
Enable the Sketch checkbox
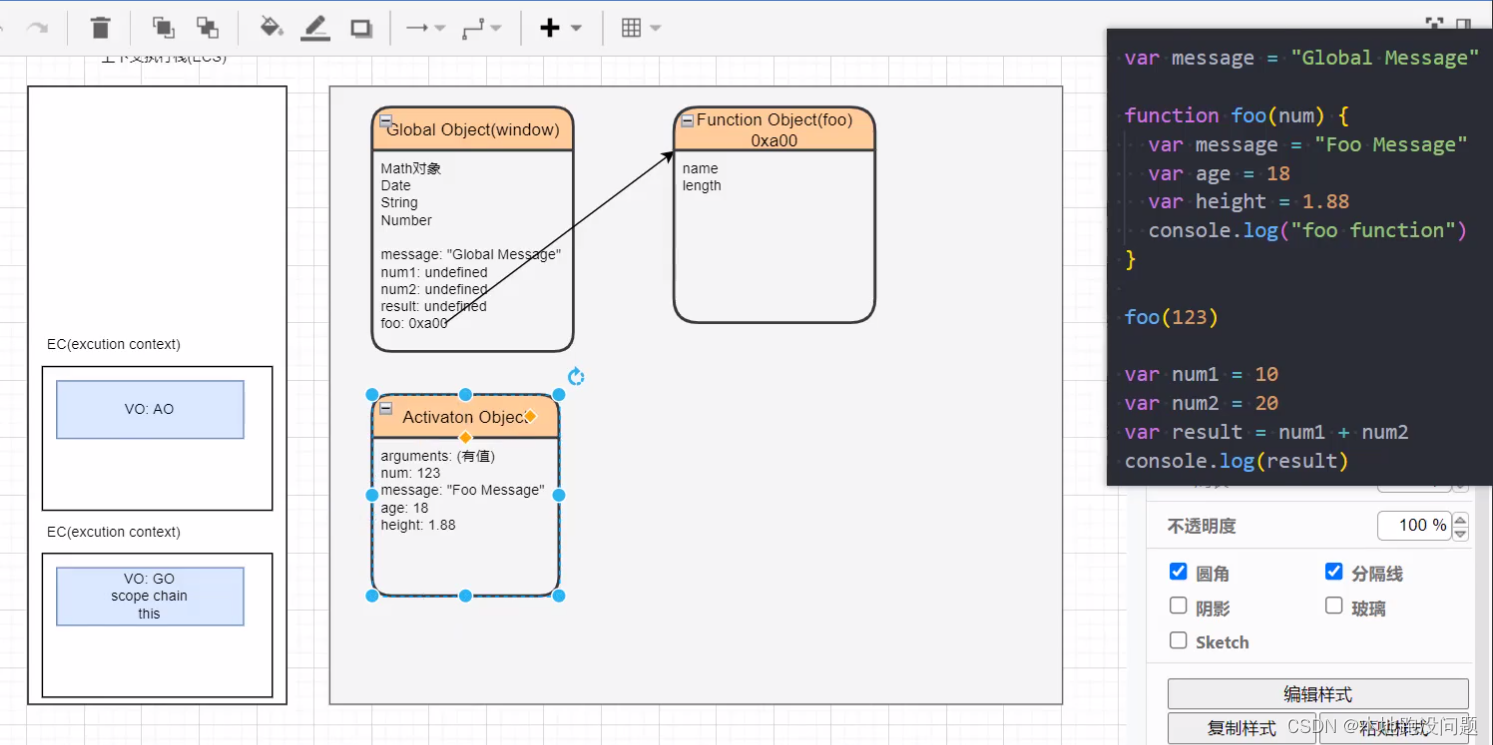coord(1178,640)
